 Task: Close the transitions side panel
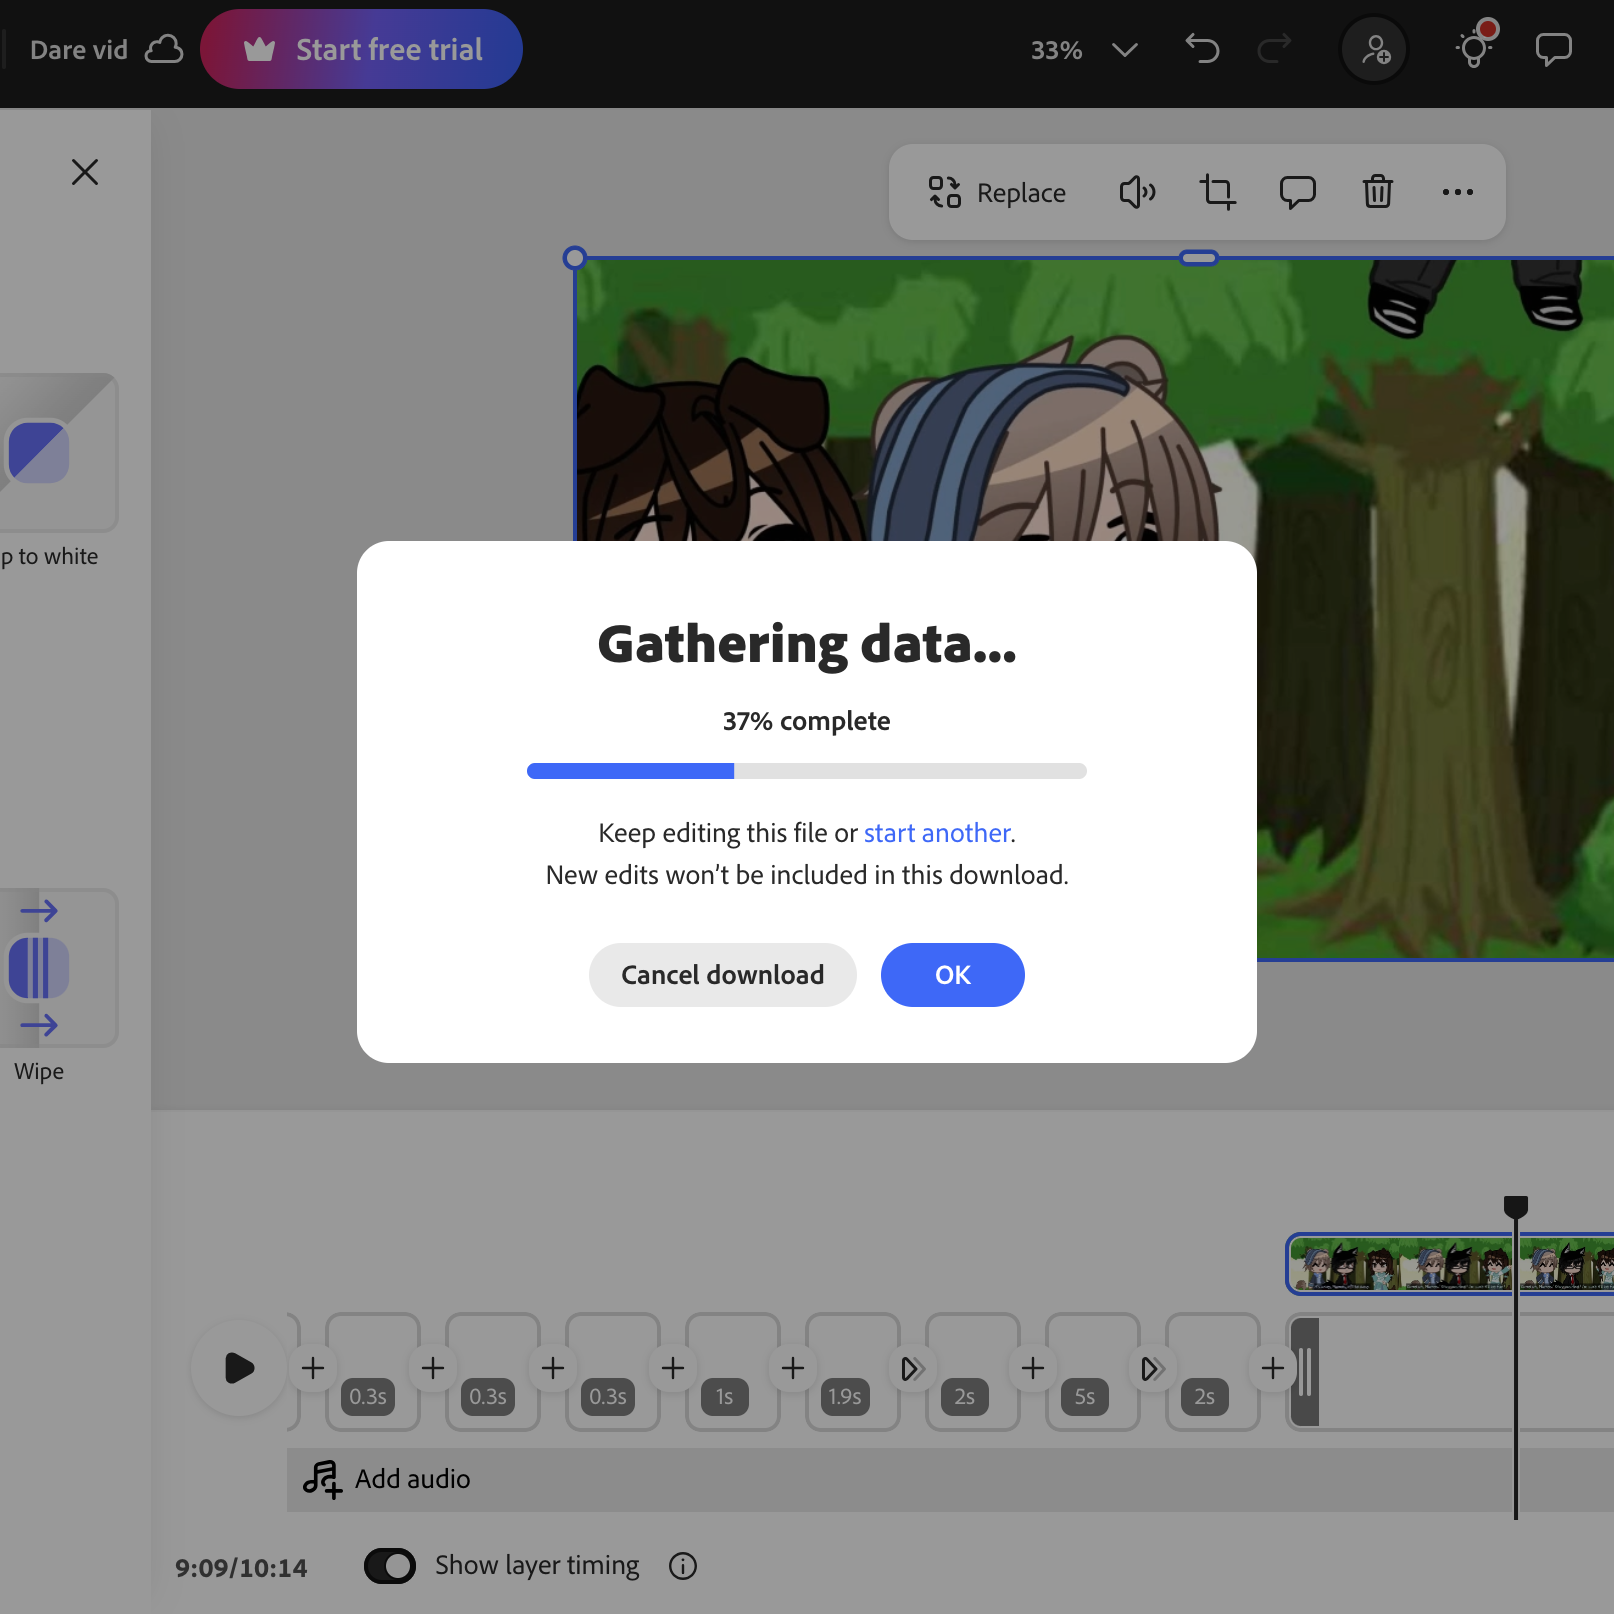click(85, 172)
